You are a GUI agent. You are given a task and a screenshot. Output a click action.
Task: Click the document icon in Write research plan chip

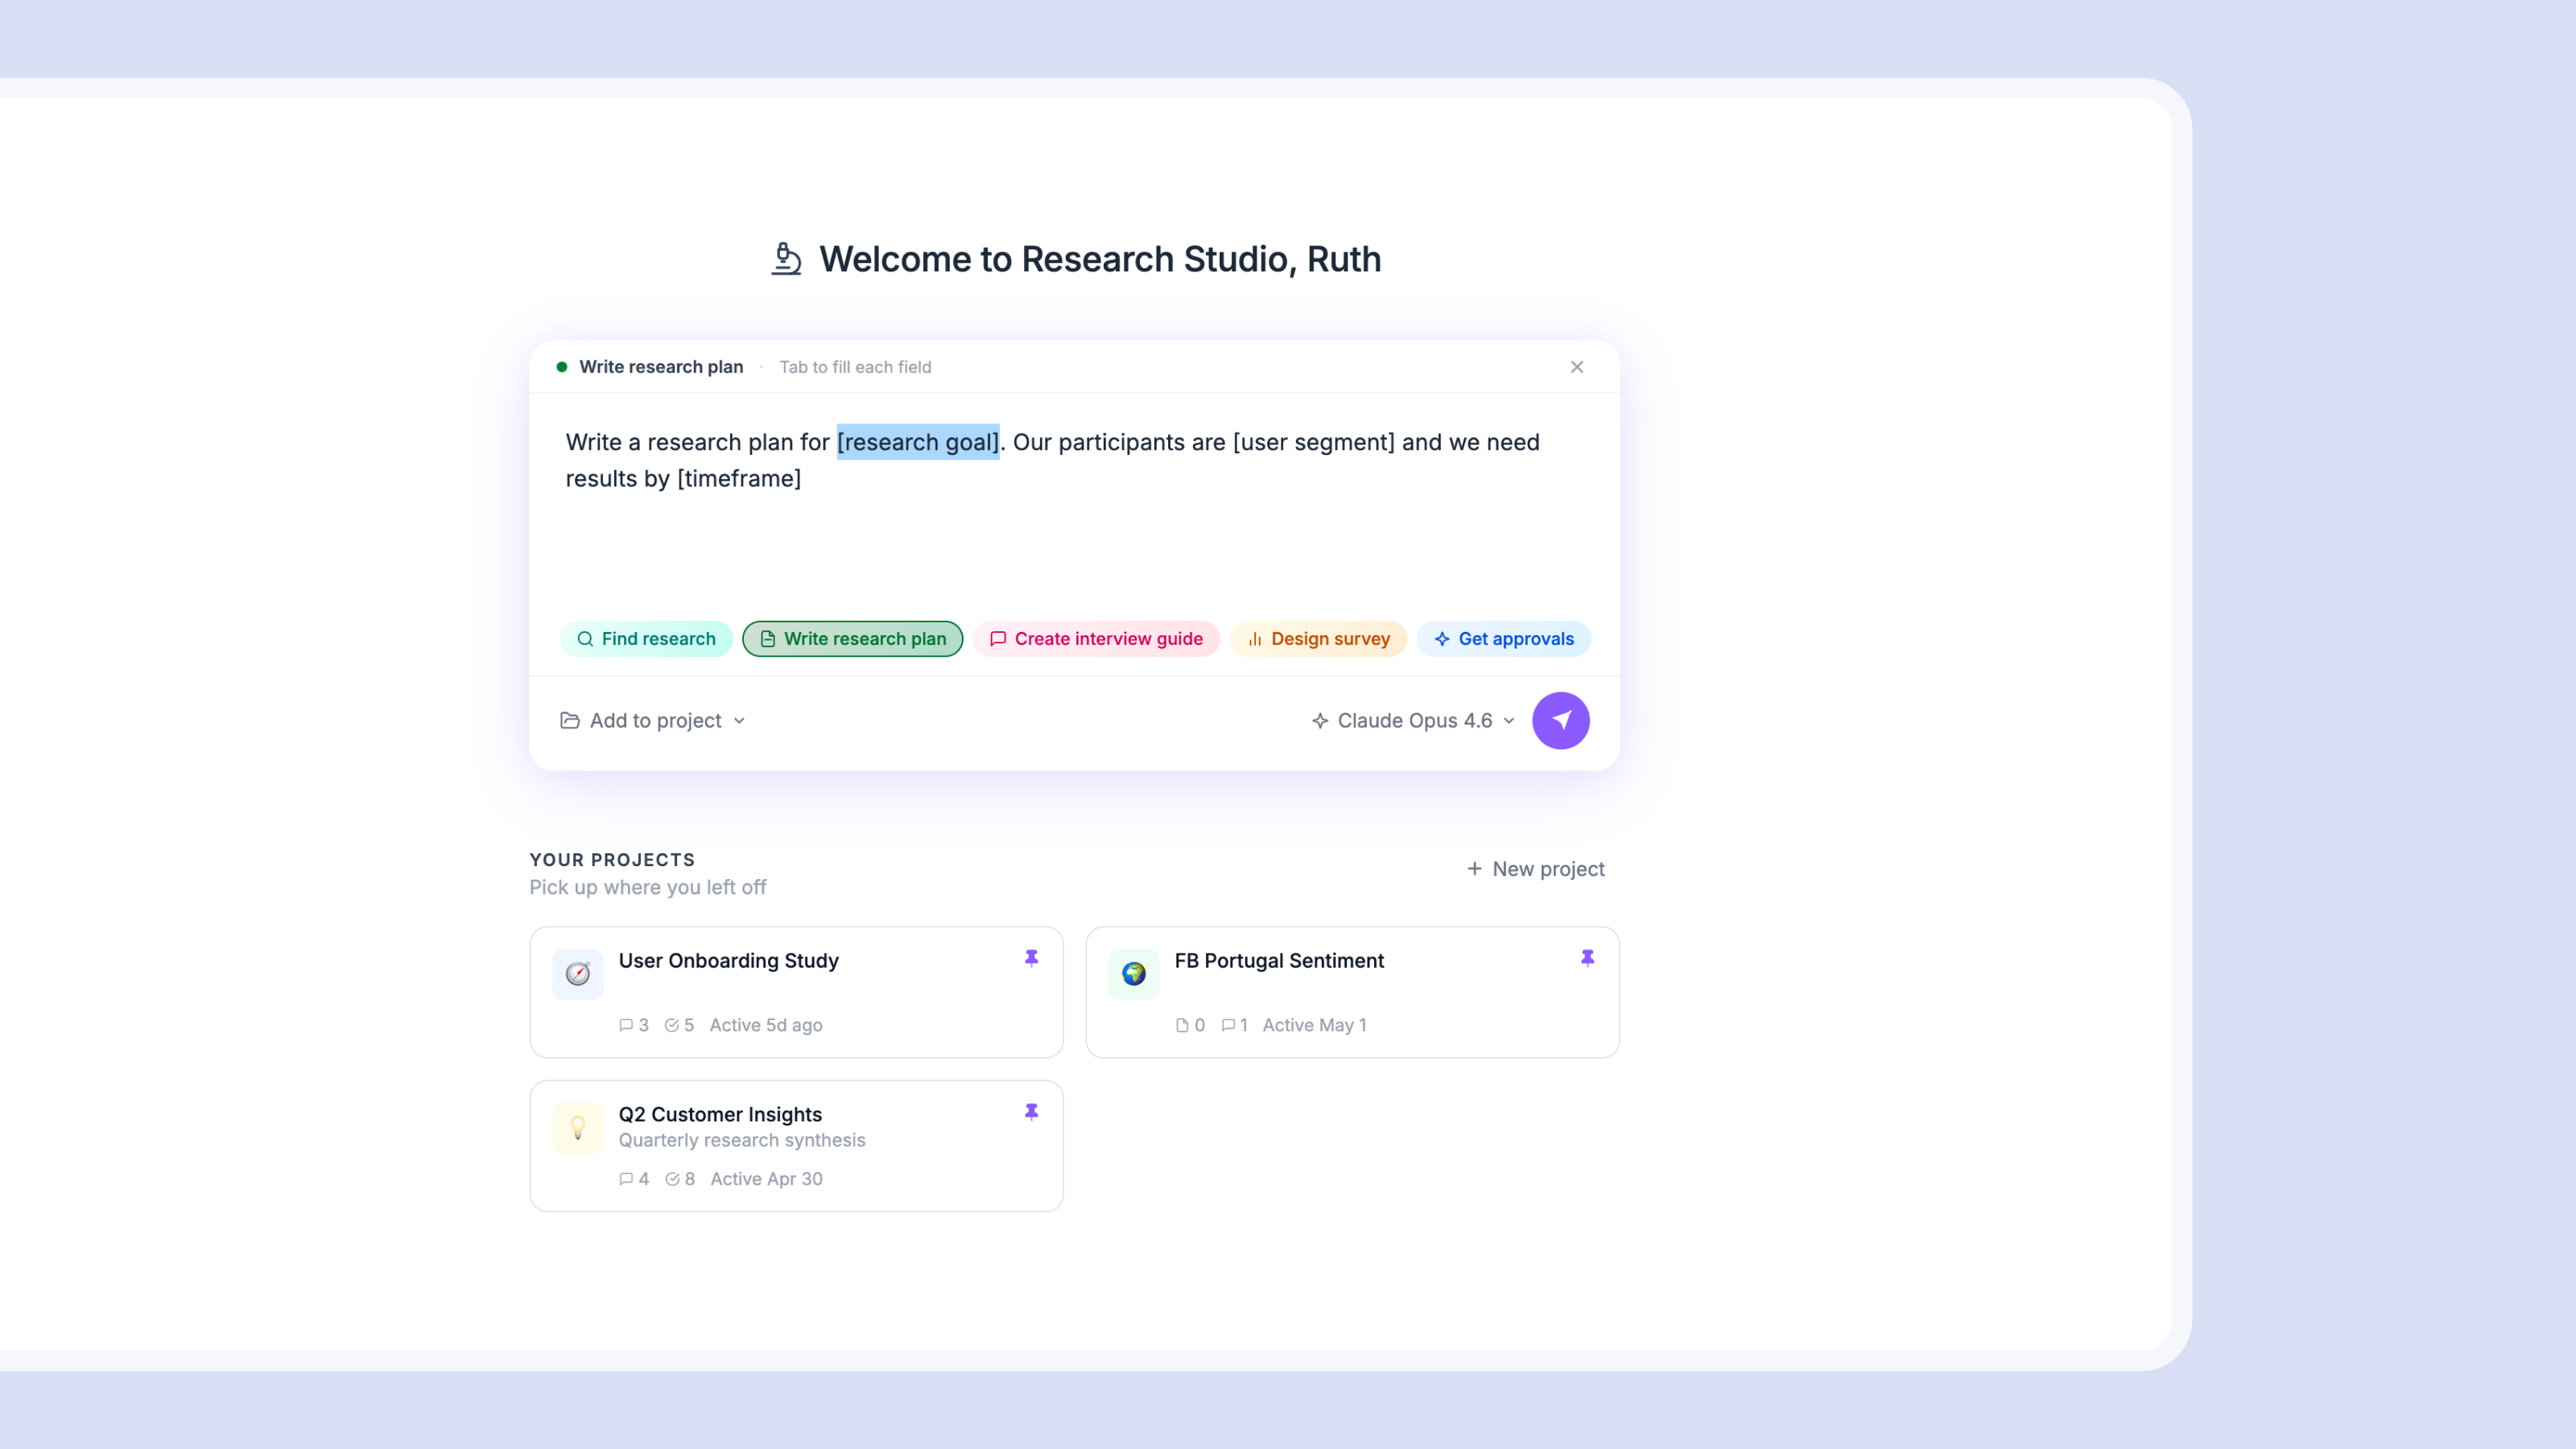coord(768,639)
